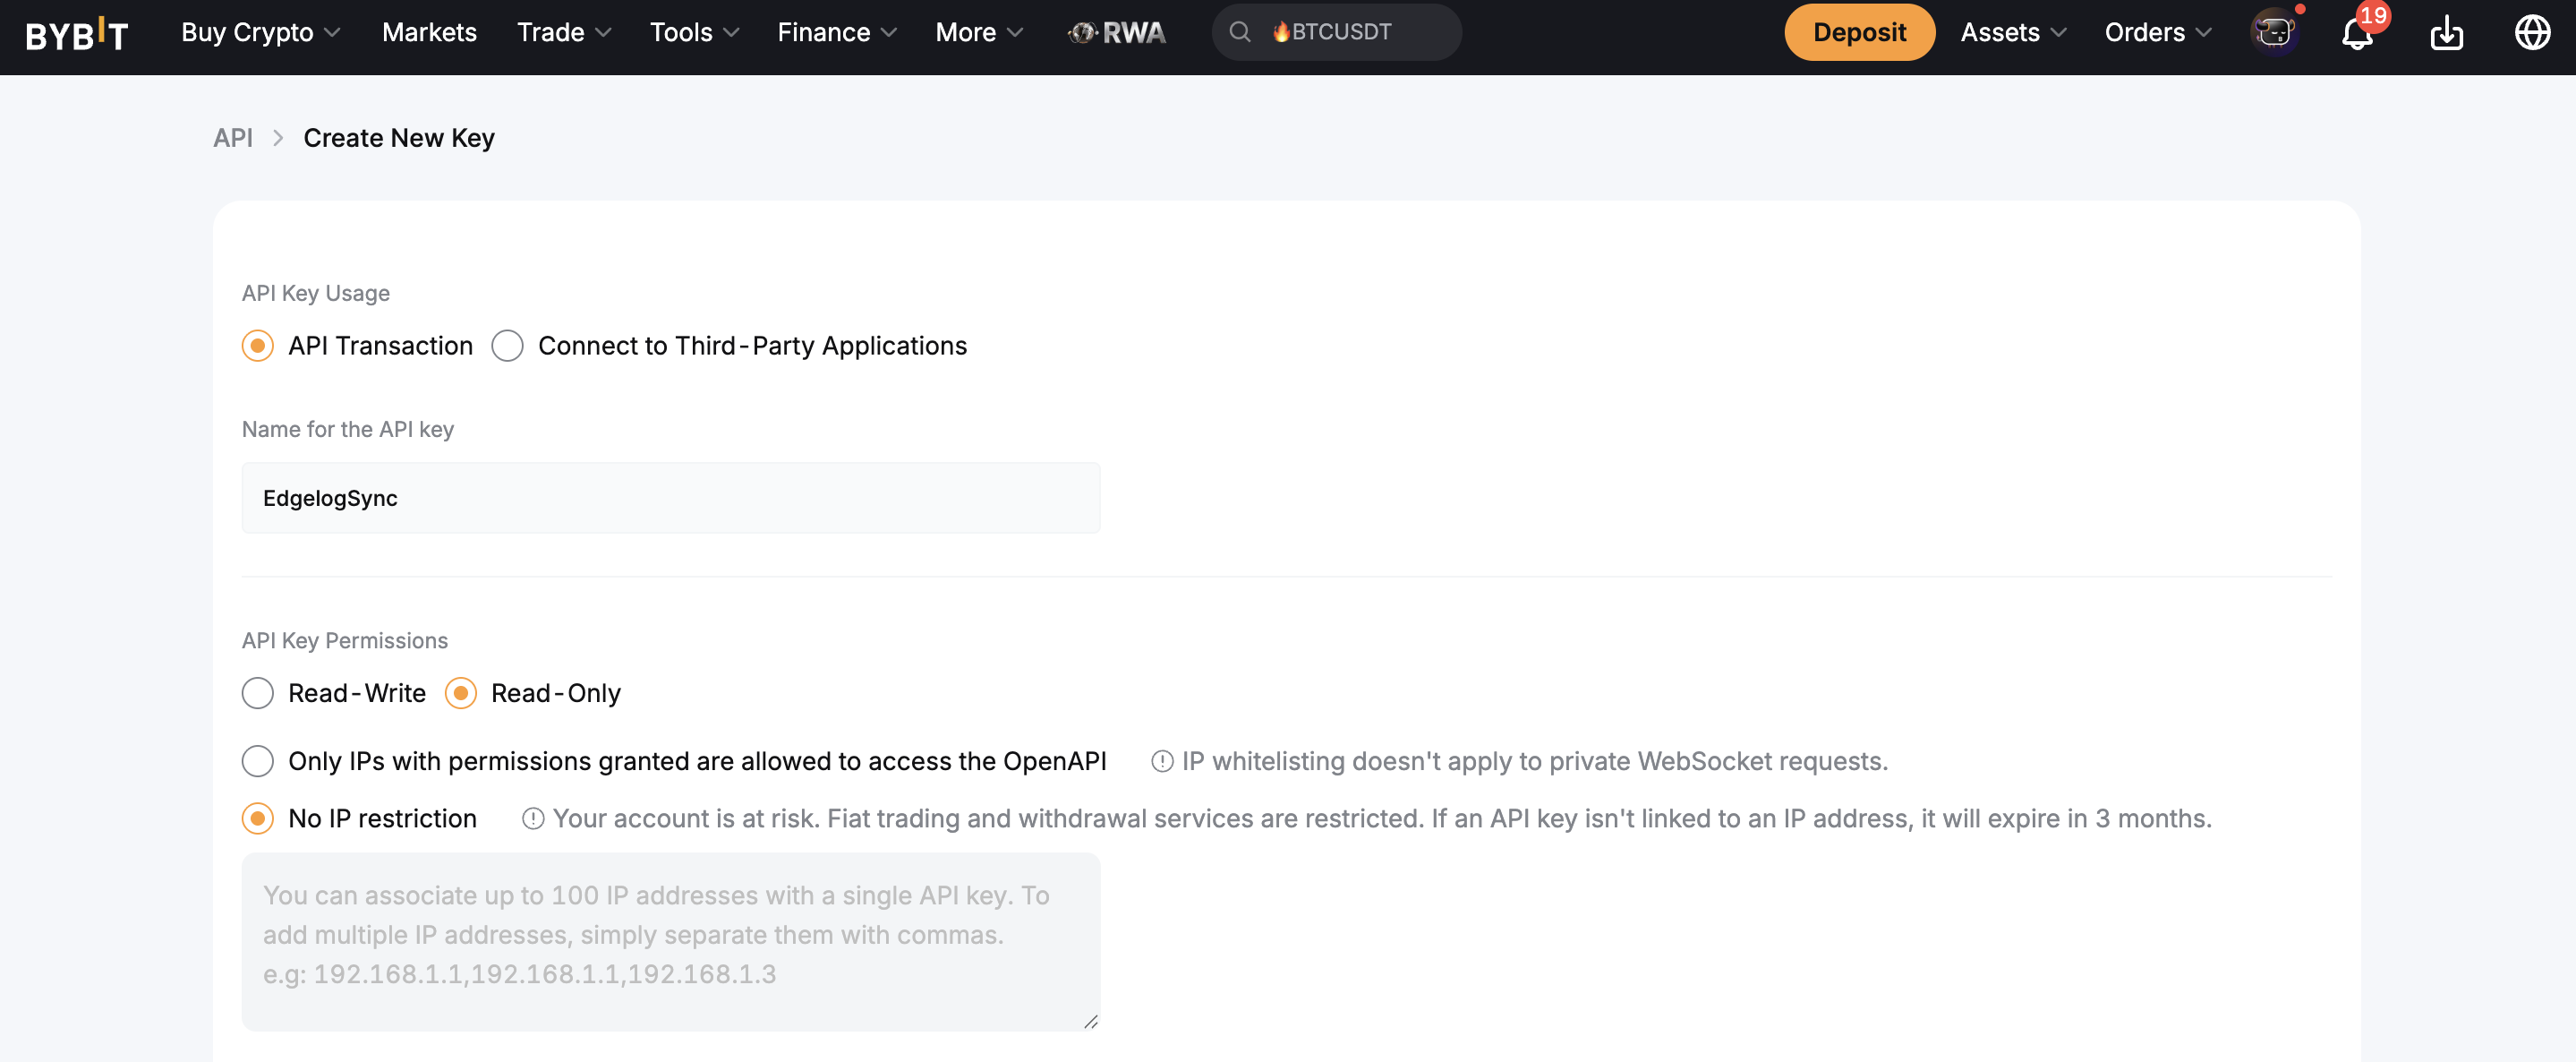Click the IP whitelisting WebSocket note text
Image resolution: width=2576 pixels, height=1062 pixels.
[1534, 762]
